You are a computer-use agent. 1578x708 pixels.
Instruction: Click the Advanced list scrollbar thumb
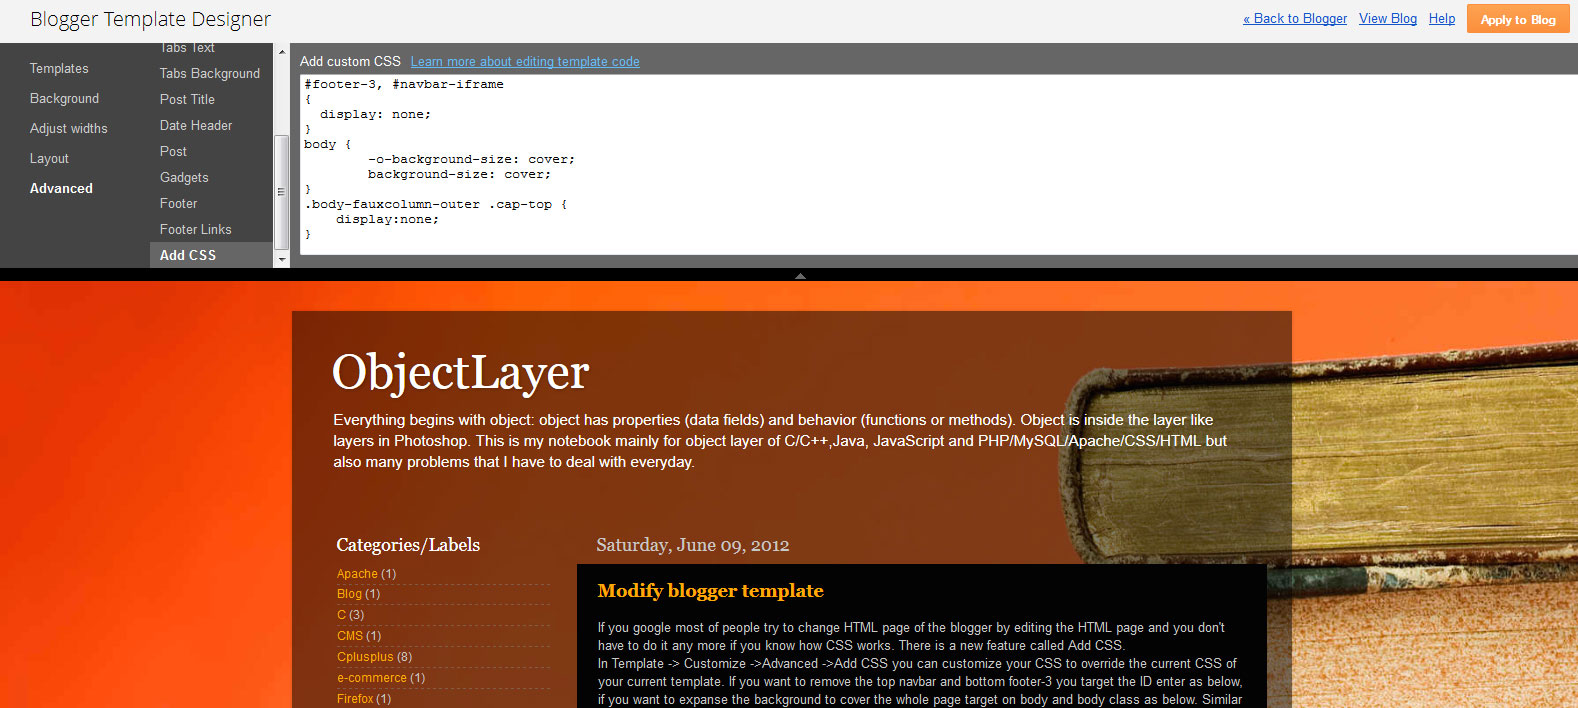282,192
